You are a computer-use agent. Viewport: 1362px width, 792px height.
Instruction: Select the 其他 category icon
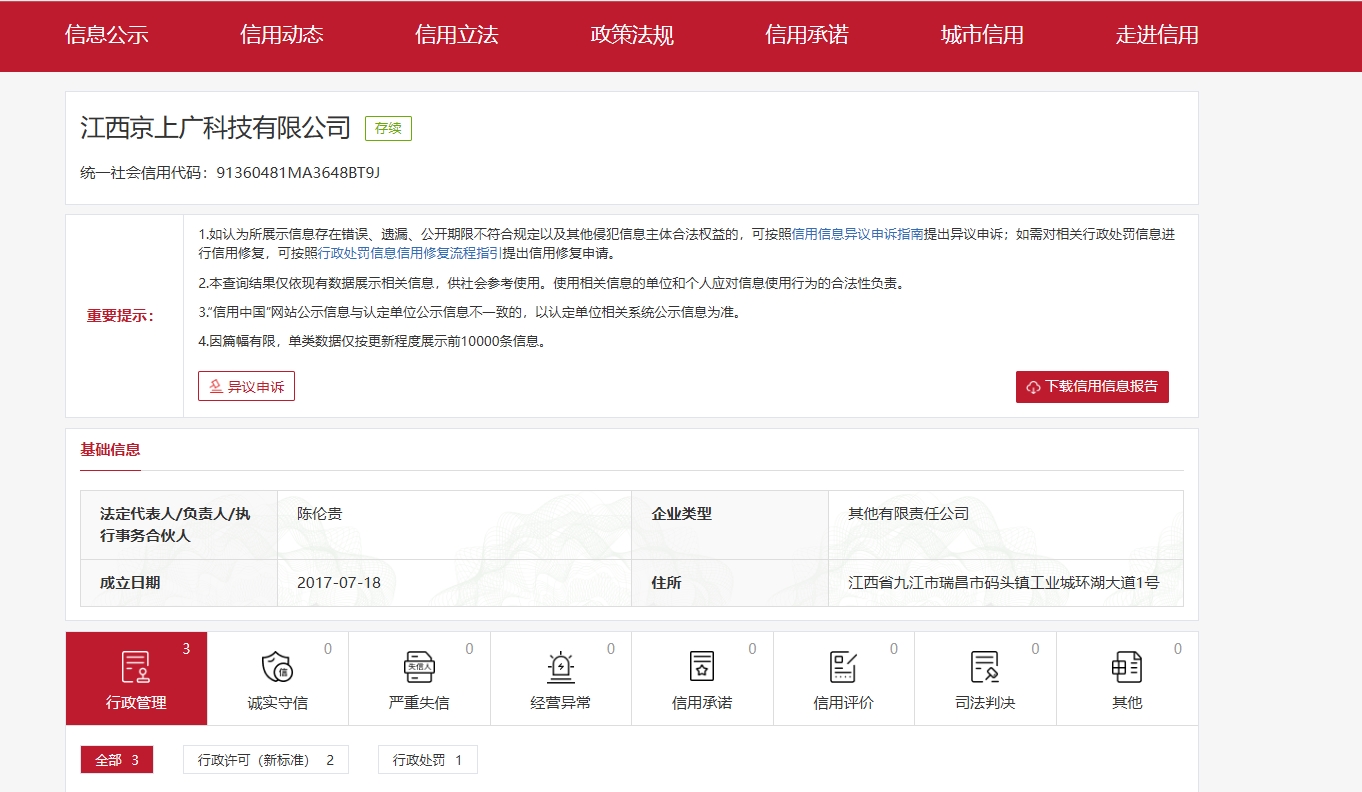[x=1127, y=666]
